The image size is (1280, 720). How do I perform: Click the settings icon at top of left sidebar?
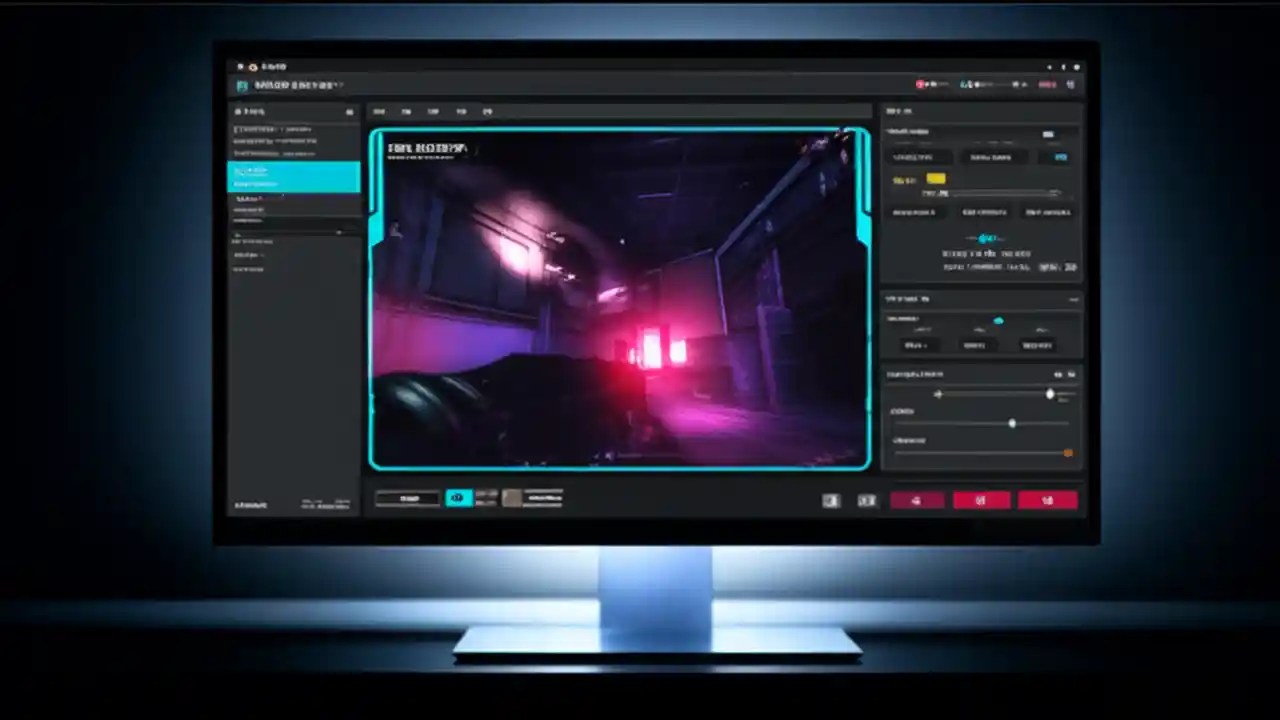tap(238, 111)
